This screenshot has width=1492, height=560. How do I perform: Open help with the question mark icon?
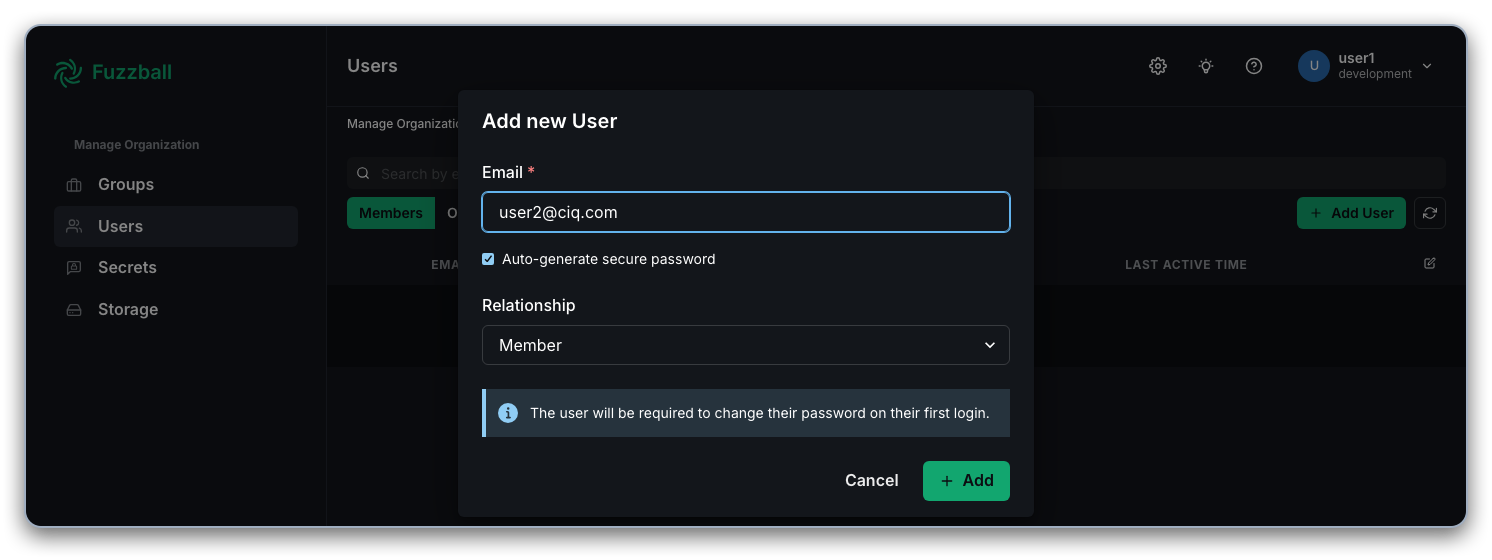[x=1254, y=66]
